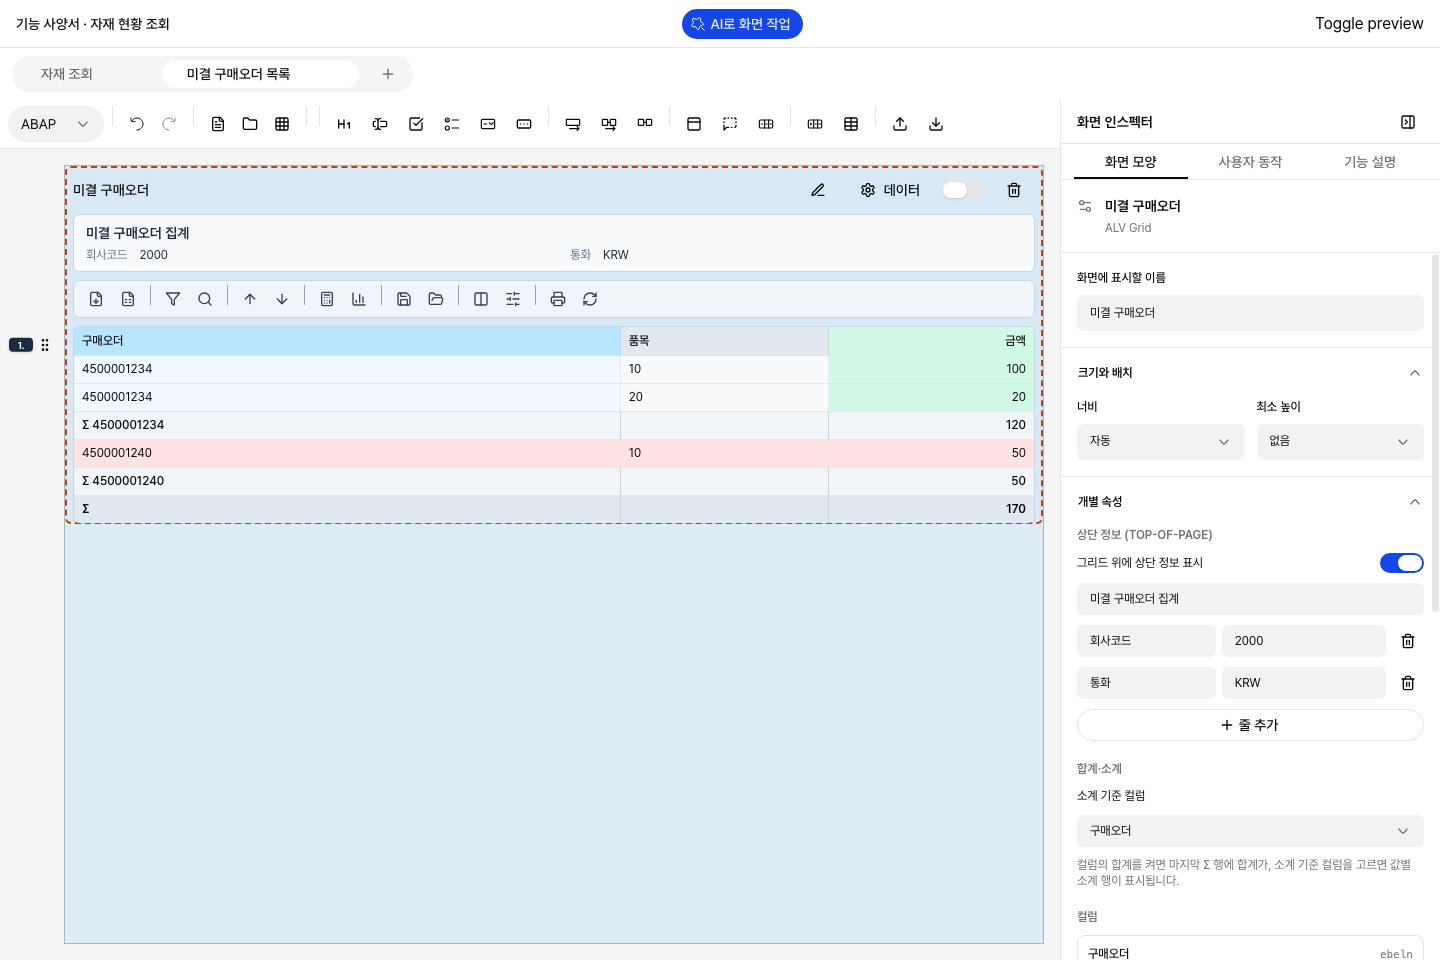Click the 구매오더 column header in the grid
The height and width of the screenshot is (960, 1440).
click(x=347, y=341)
